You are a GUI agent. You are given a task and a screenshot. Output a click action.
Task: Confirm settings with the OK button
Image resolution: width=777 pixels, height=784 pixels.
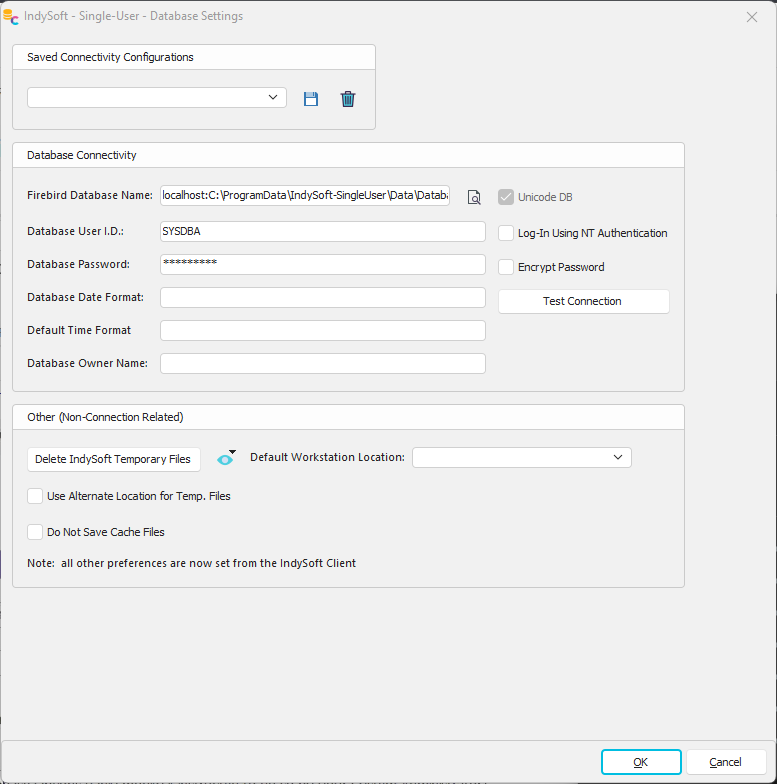pos(641,762)
